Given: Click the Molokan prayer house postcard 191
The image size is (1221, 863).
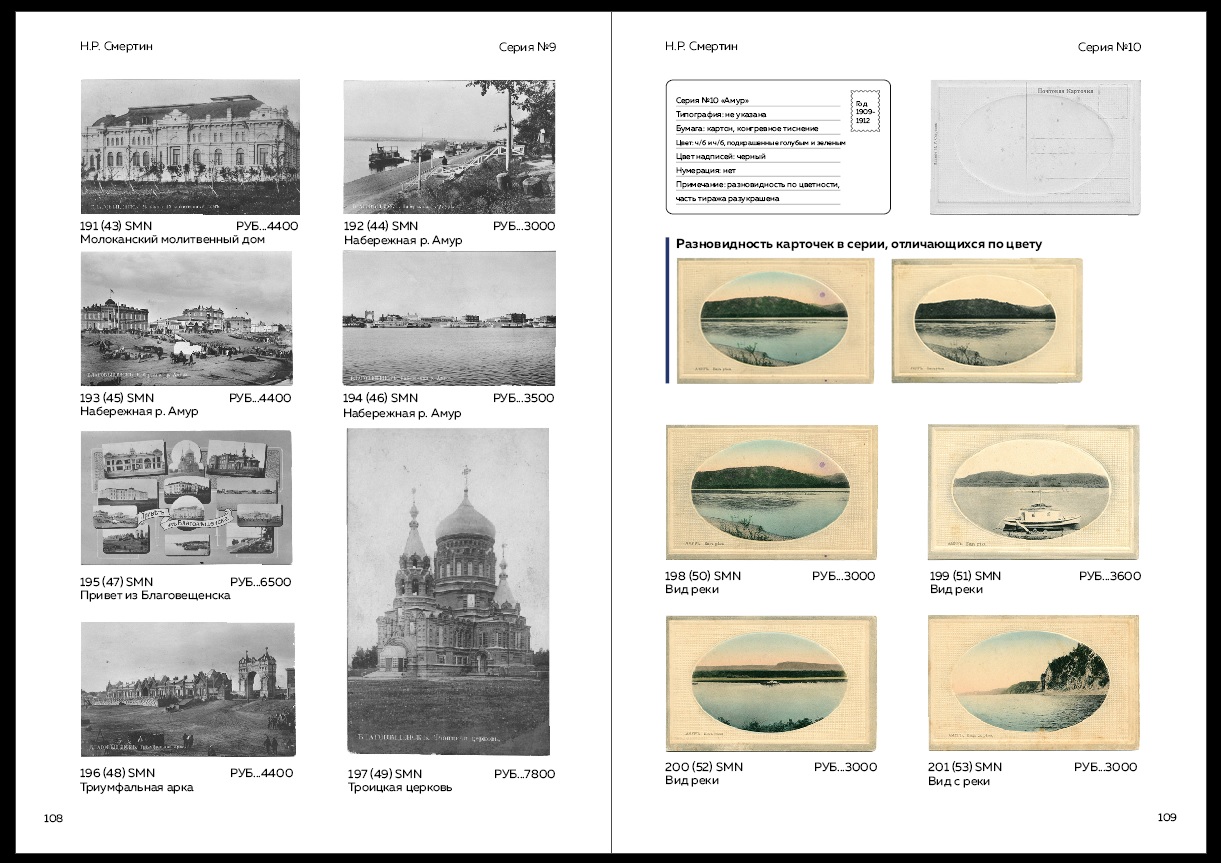Looking at the screenshot, I should (190, 147).
